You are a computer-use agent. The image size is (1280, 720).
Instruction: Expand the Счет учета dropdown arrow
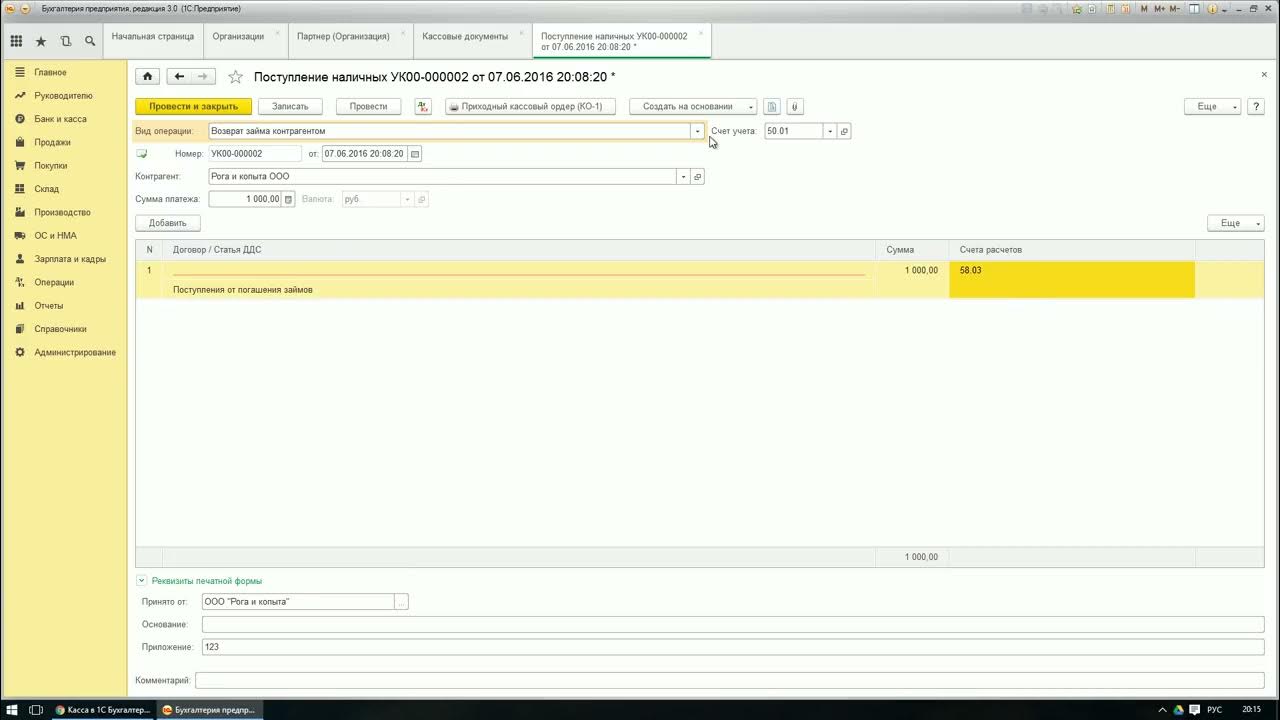coord(830,131)
